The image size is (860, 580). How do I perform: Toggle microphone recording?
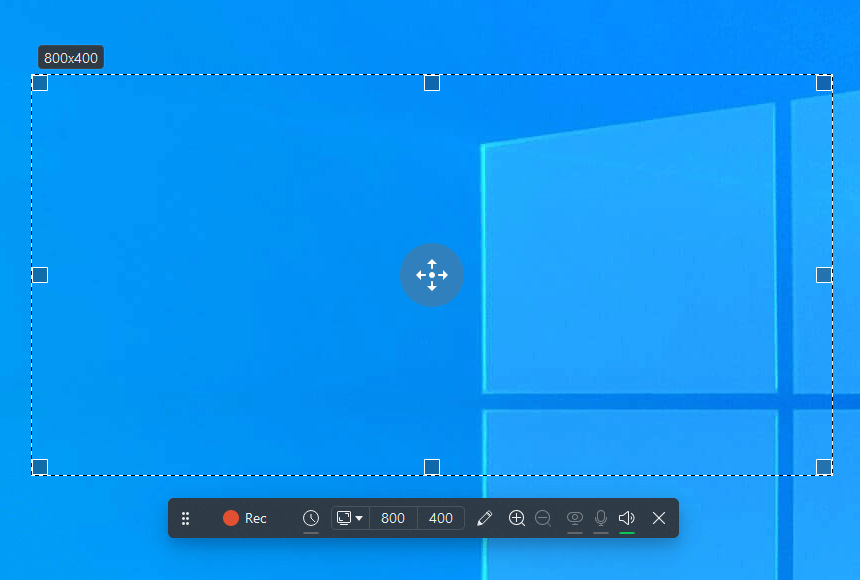pyautogui.click(x=601, y=518)
